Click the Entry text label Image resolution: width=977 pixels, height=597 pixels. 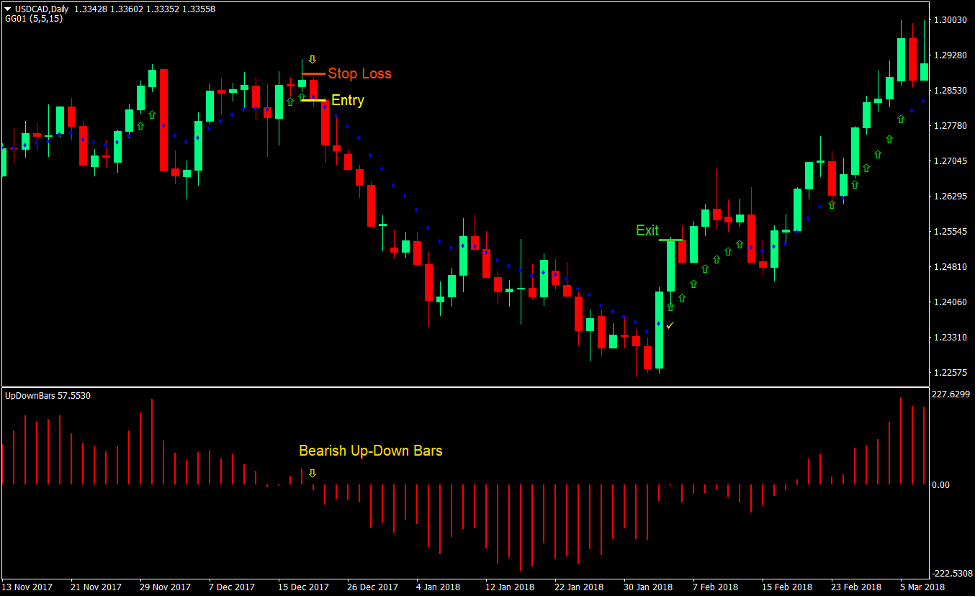[346, 100]
